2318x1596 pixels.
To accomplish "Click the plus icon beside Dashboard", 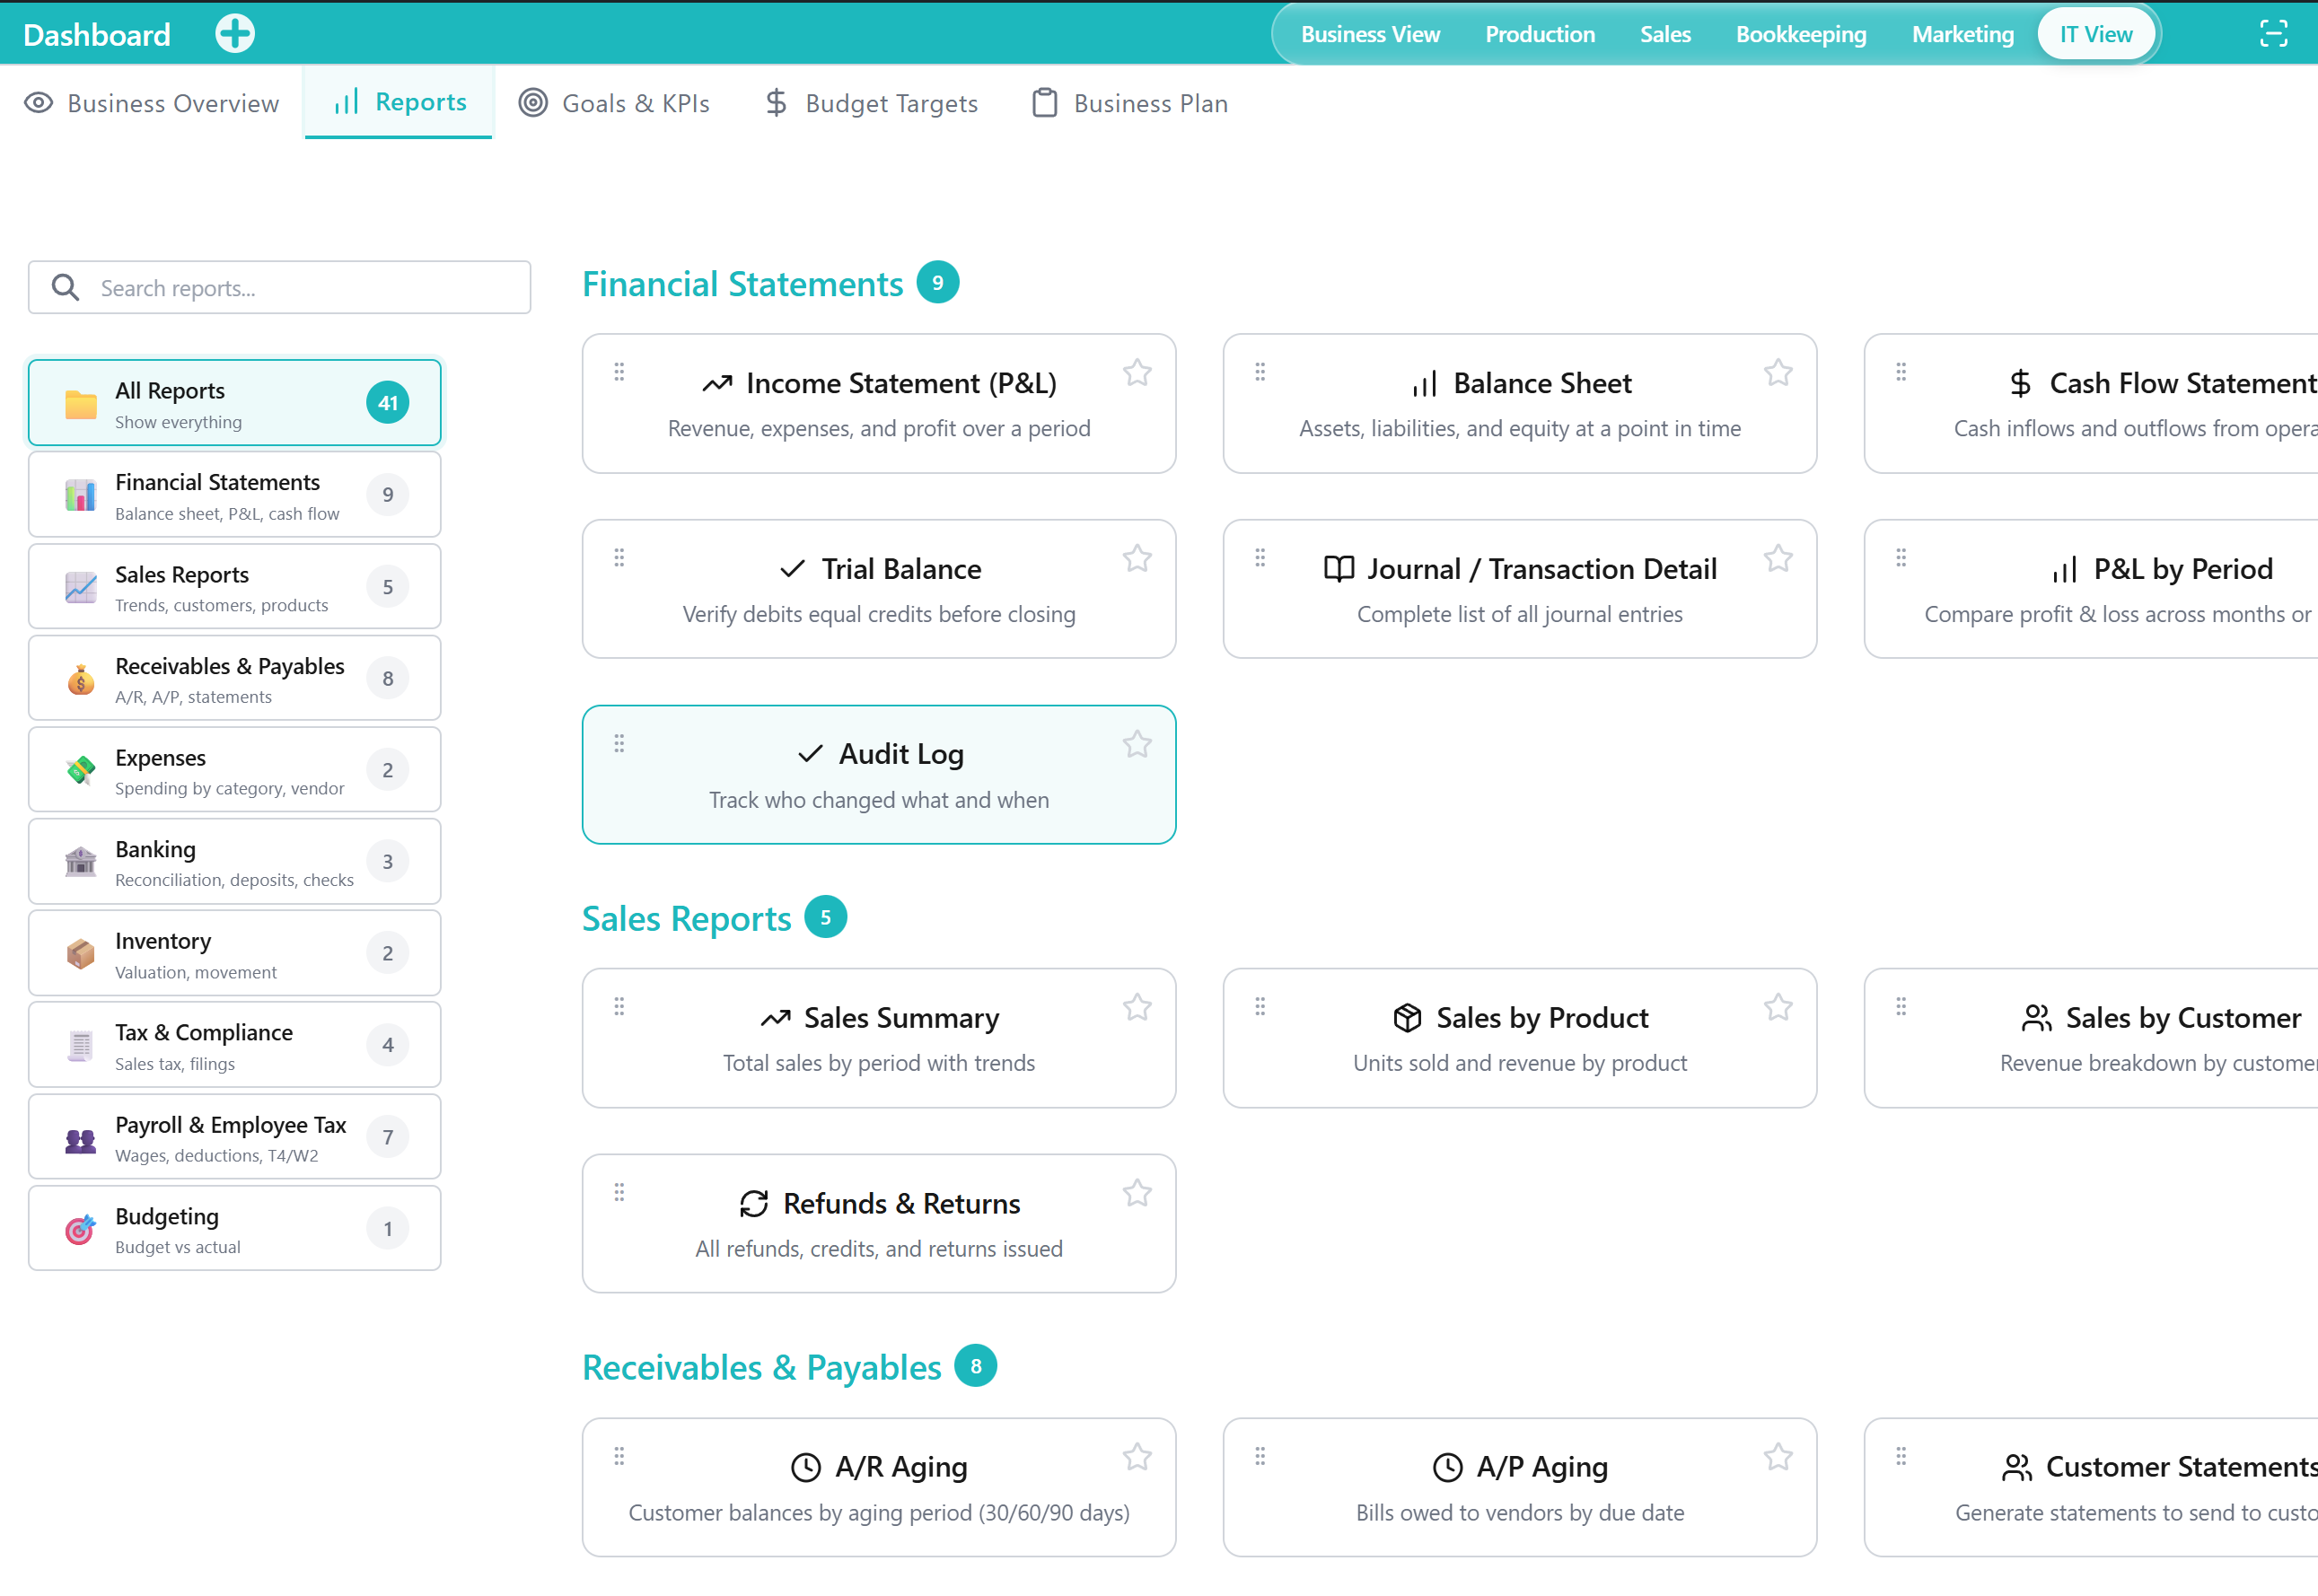I will [x=235, y=34].
